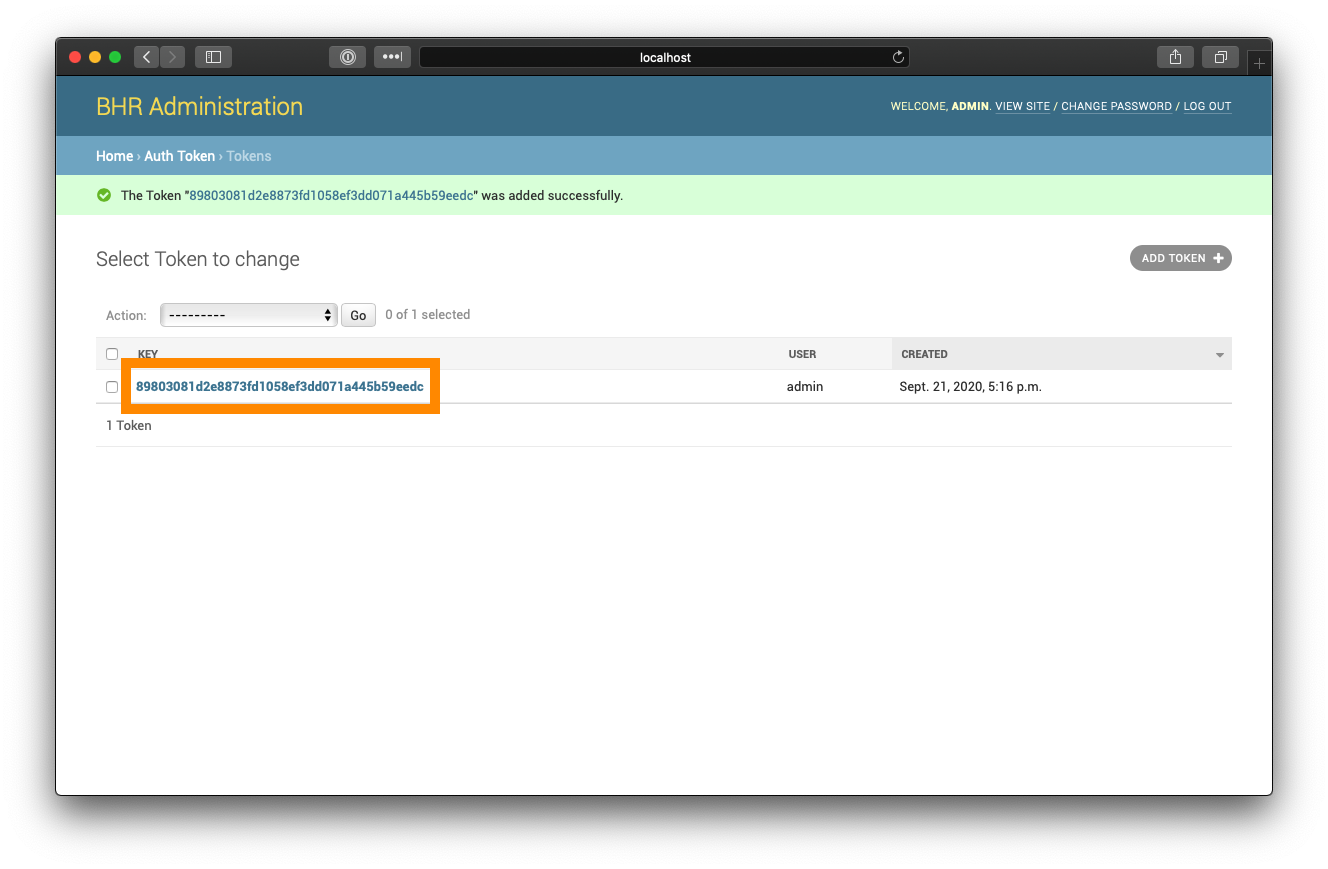Open the Action dropdown
The width and height of the screenshot is (1328, 869).
click(249, 315)
